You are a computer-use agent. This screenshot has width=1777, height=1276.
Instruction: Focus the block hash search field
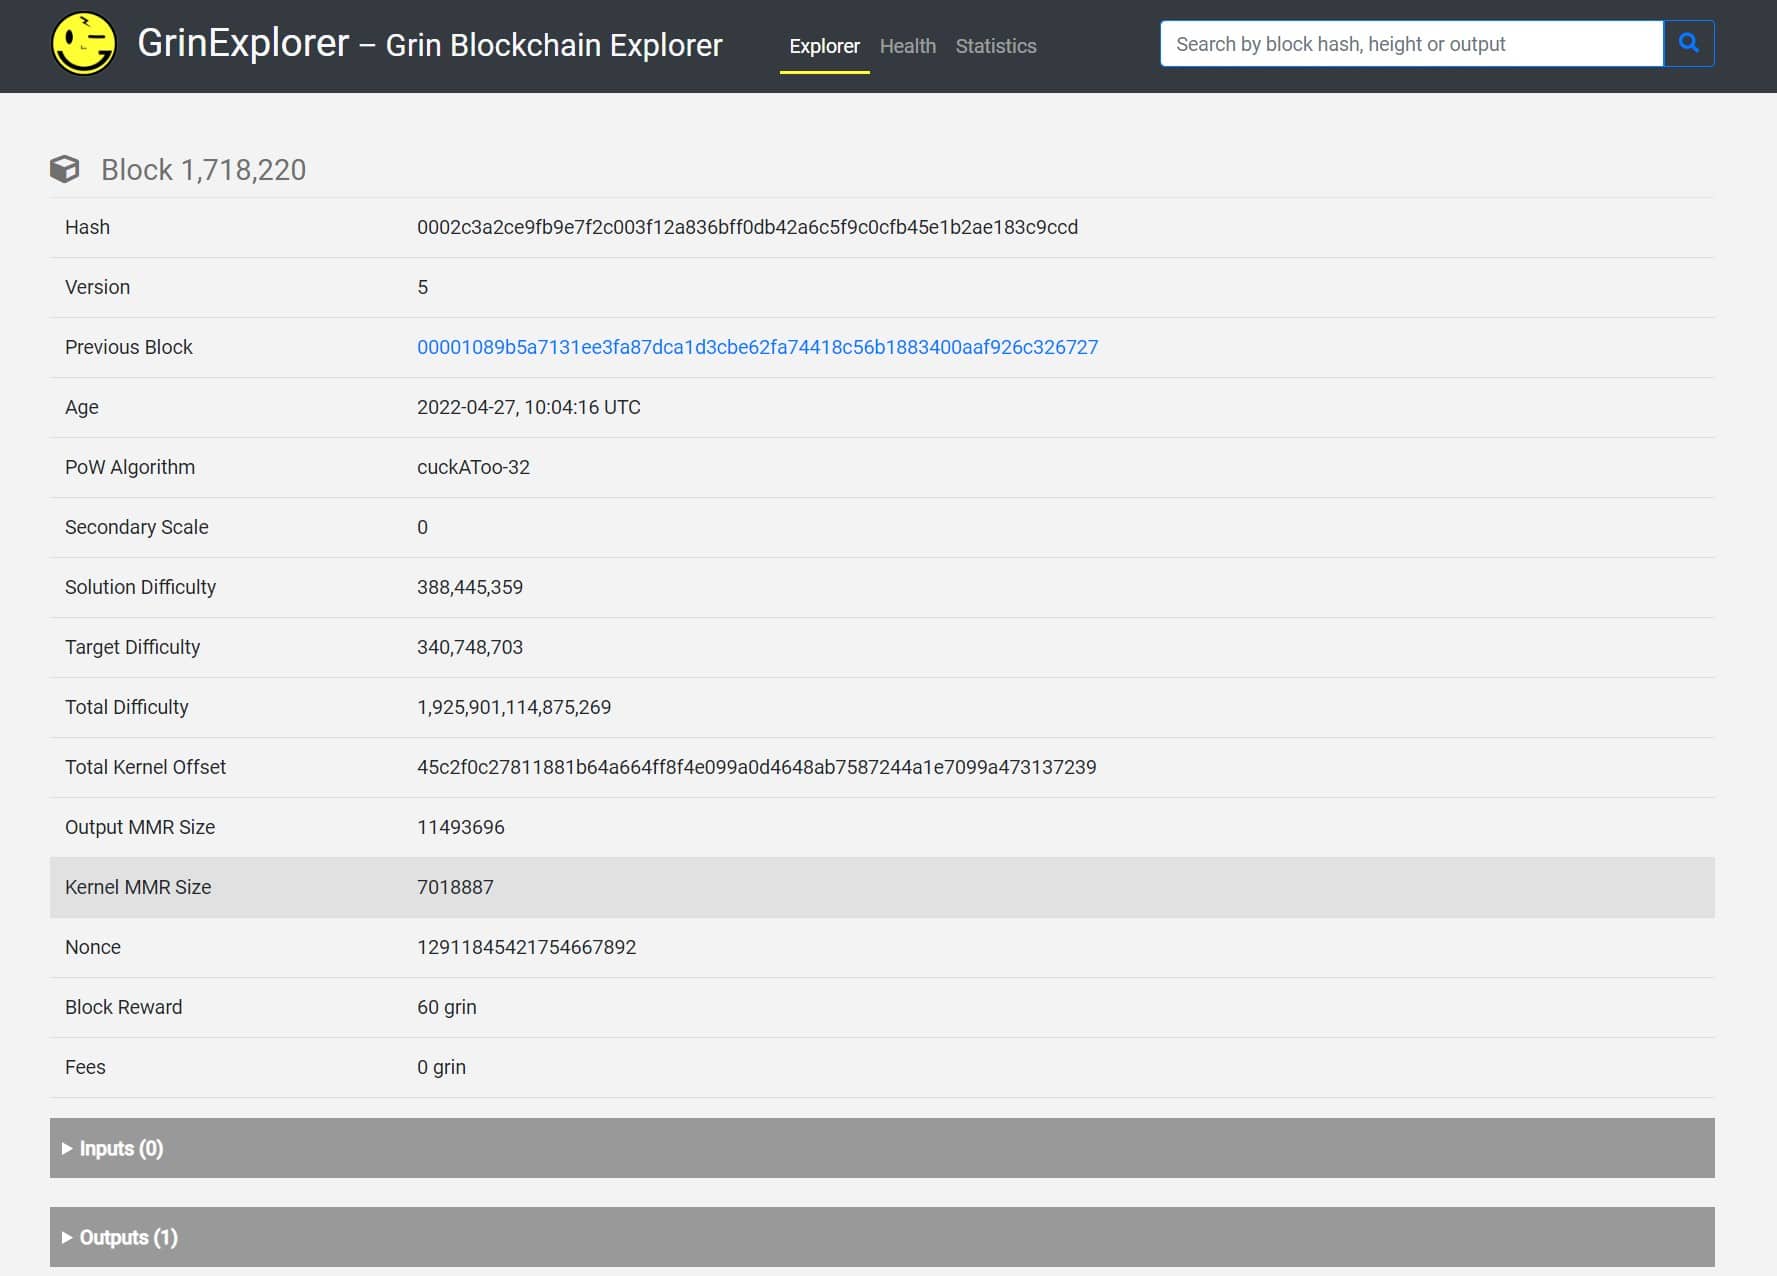1410,44
